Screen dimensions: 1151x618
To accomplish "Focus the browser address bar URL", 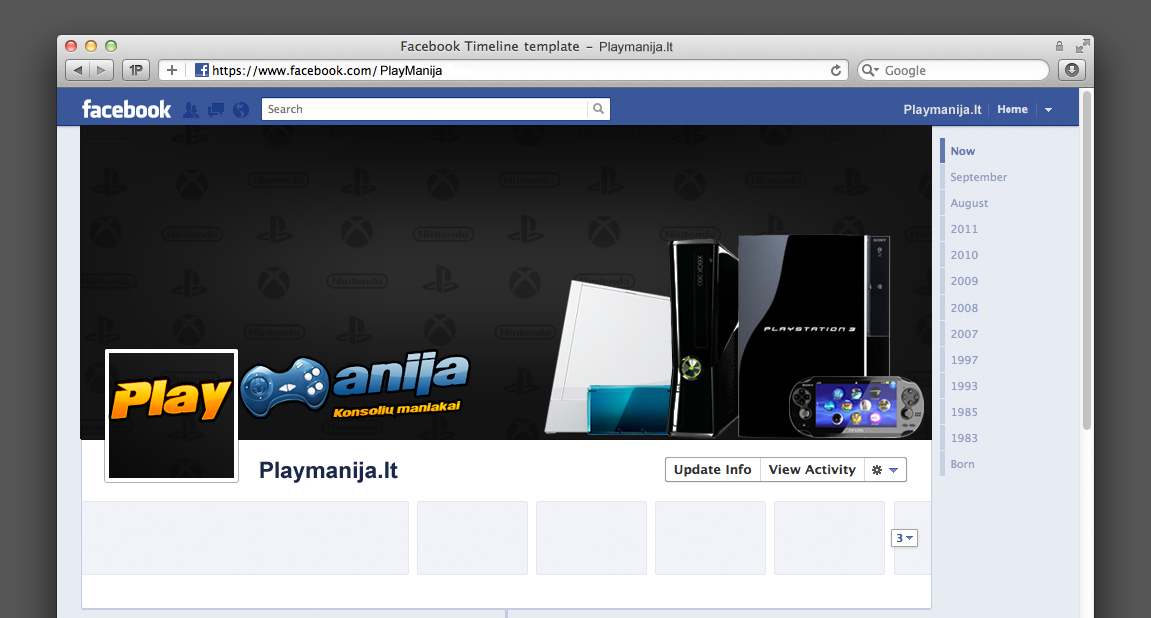I will [x=506, y=70].
